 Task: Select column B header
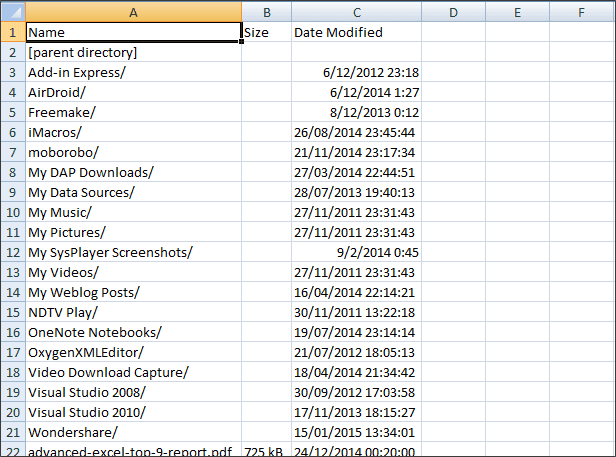266,12
